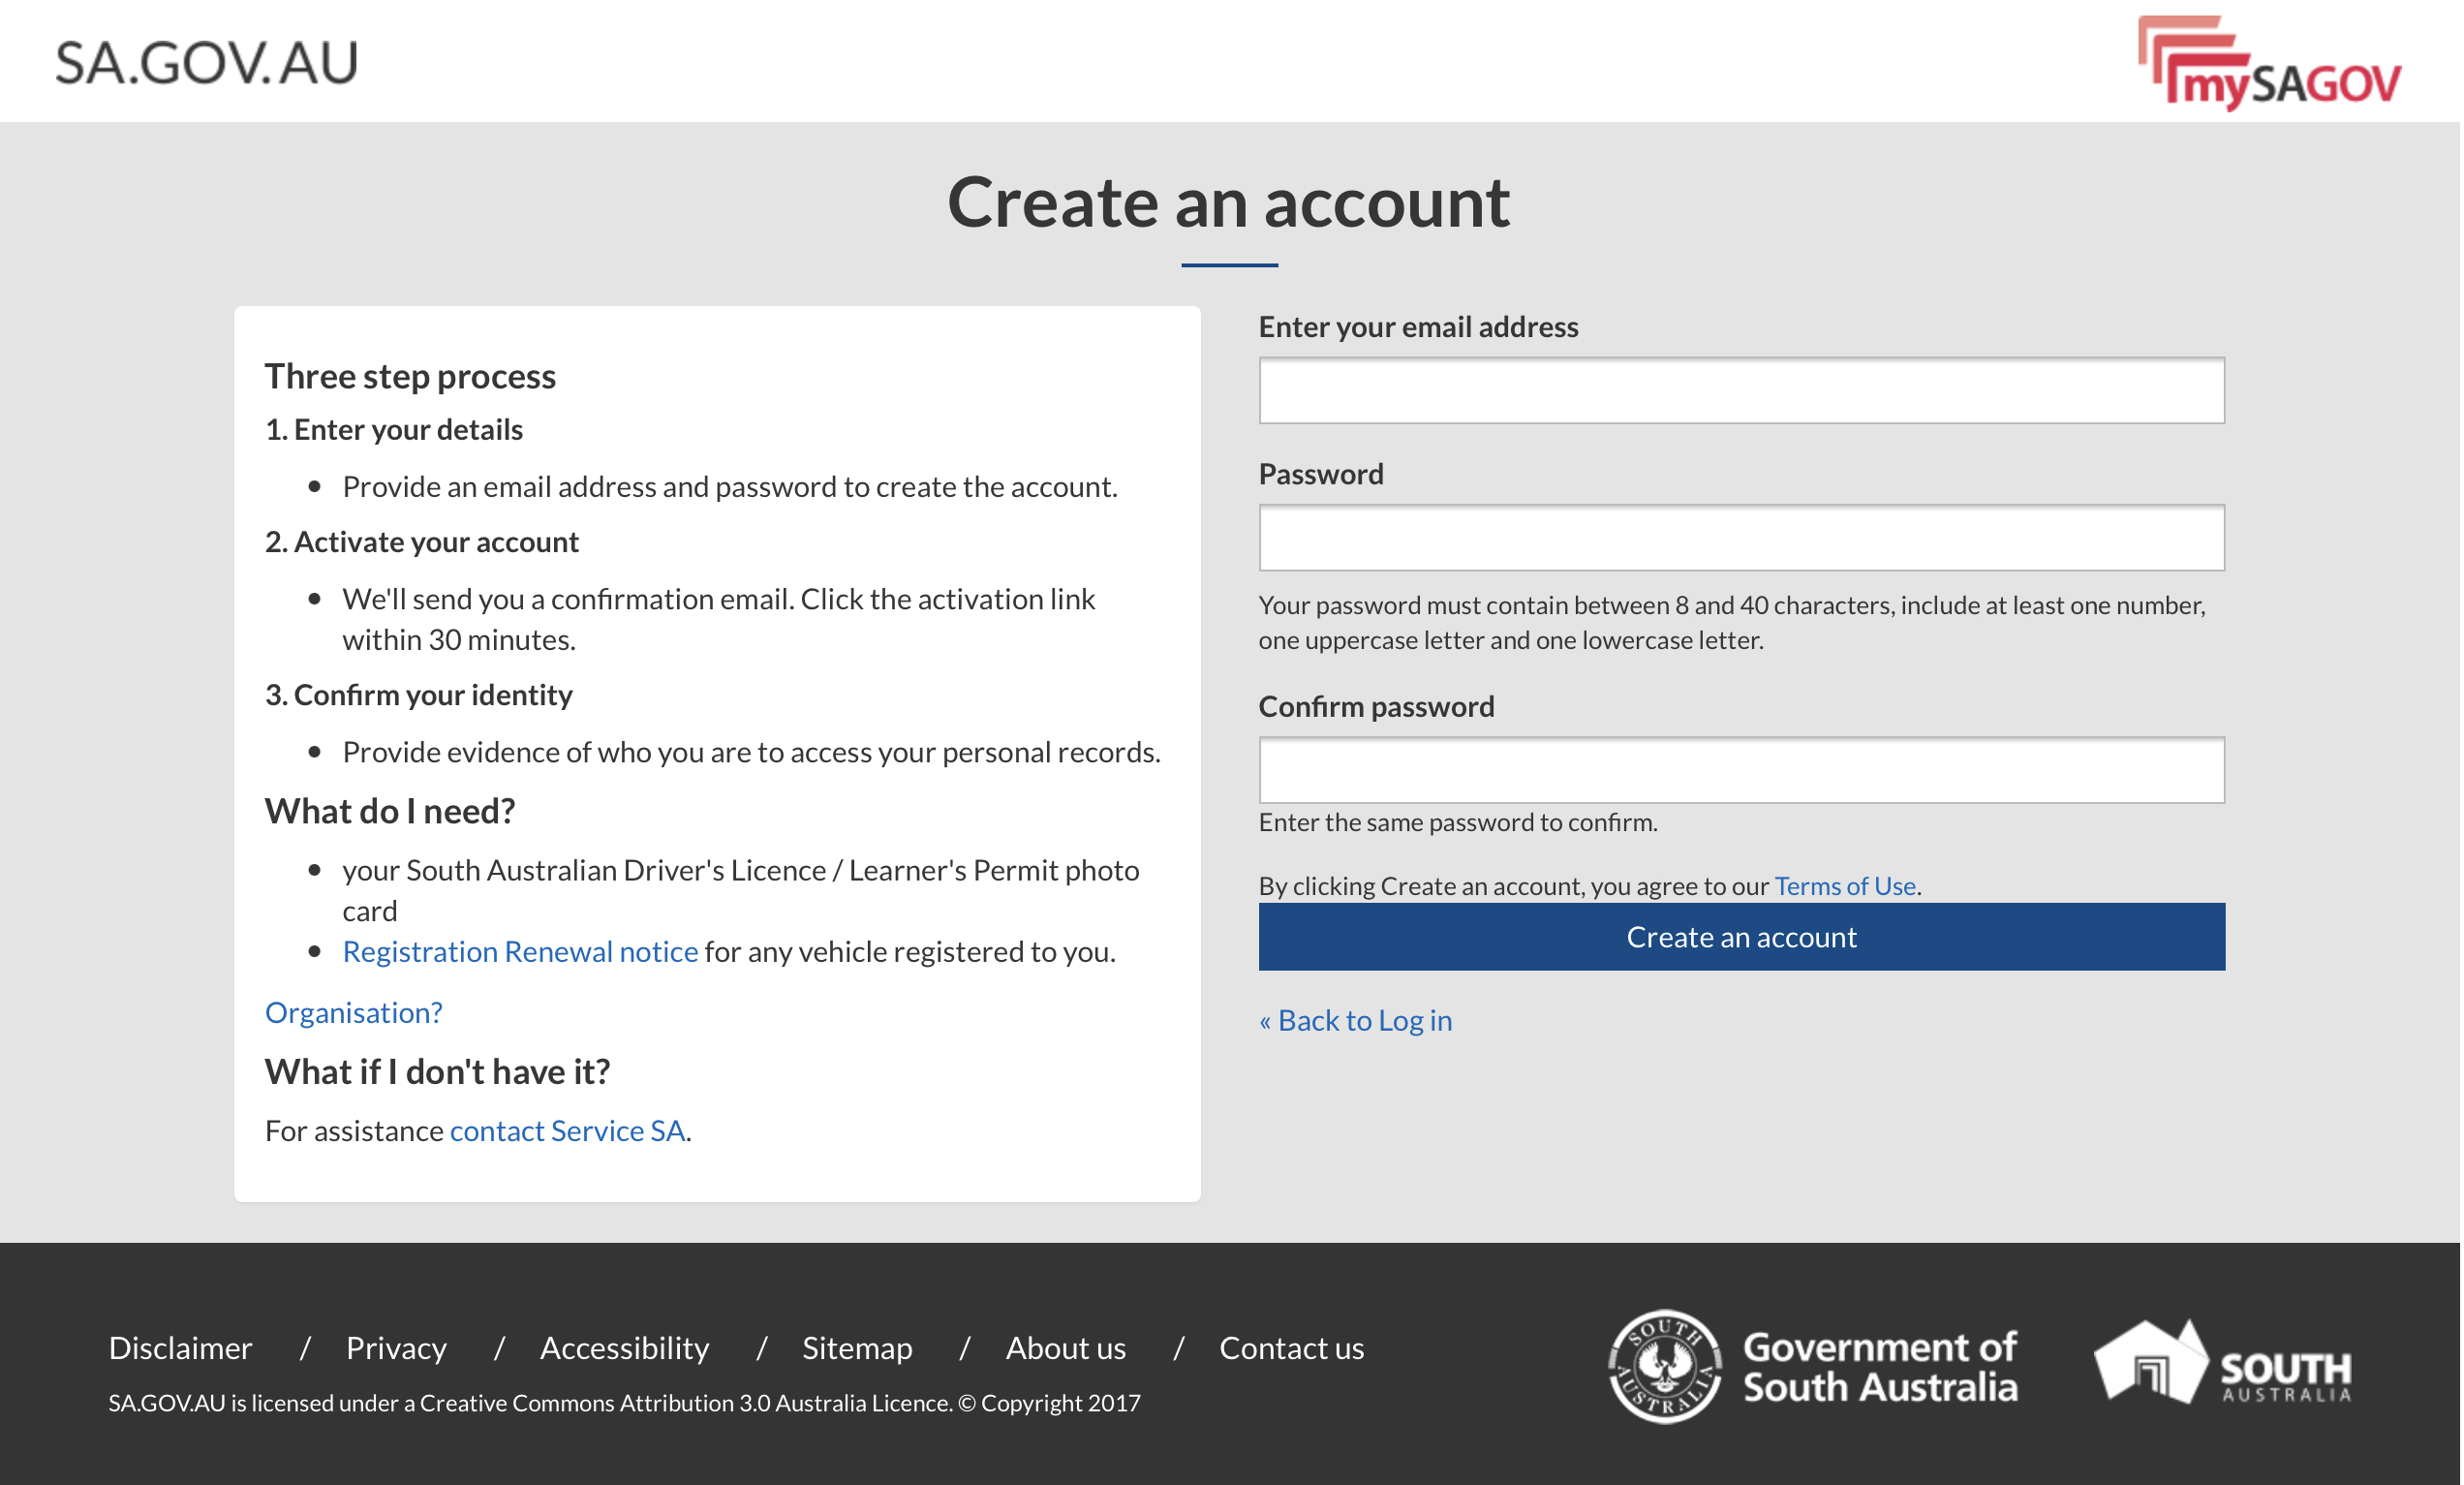Open the Contact us footer link

[1293, 1349]
